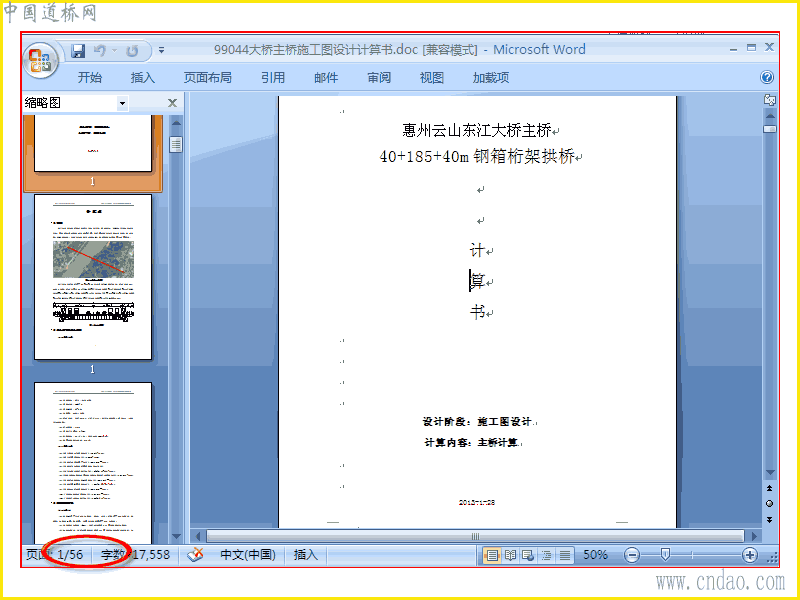Open Word help question mark icon
Screen dimensions: 800x600
[x=766, y=77]
